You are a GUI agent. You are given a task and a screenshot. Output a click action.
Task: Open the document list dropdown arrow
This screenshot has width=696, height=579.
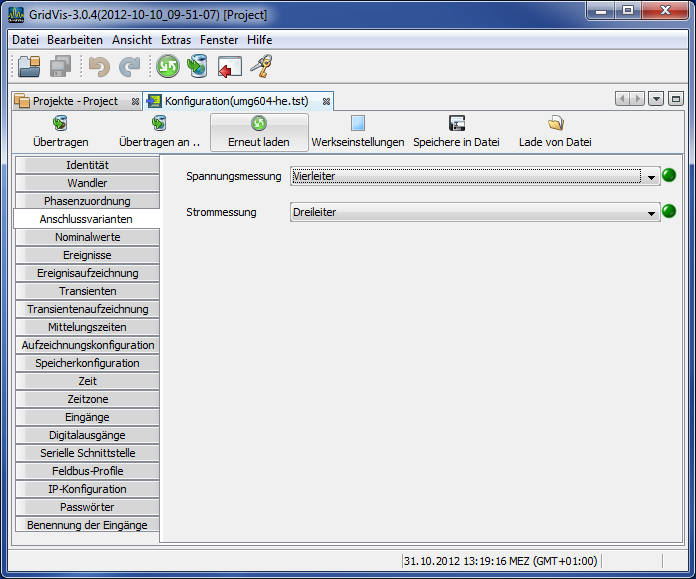[x=656, y=99]
